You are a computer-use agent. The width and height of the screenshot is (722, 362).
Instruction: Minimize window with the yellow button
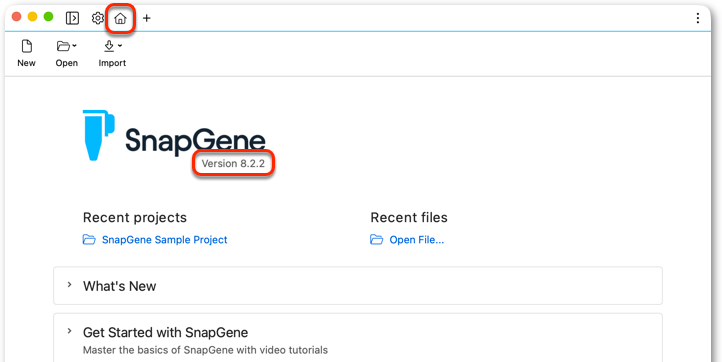pyautogui.click(x=32, y=17)
